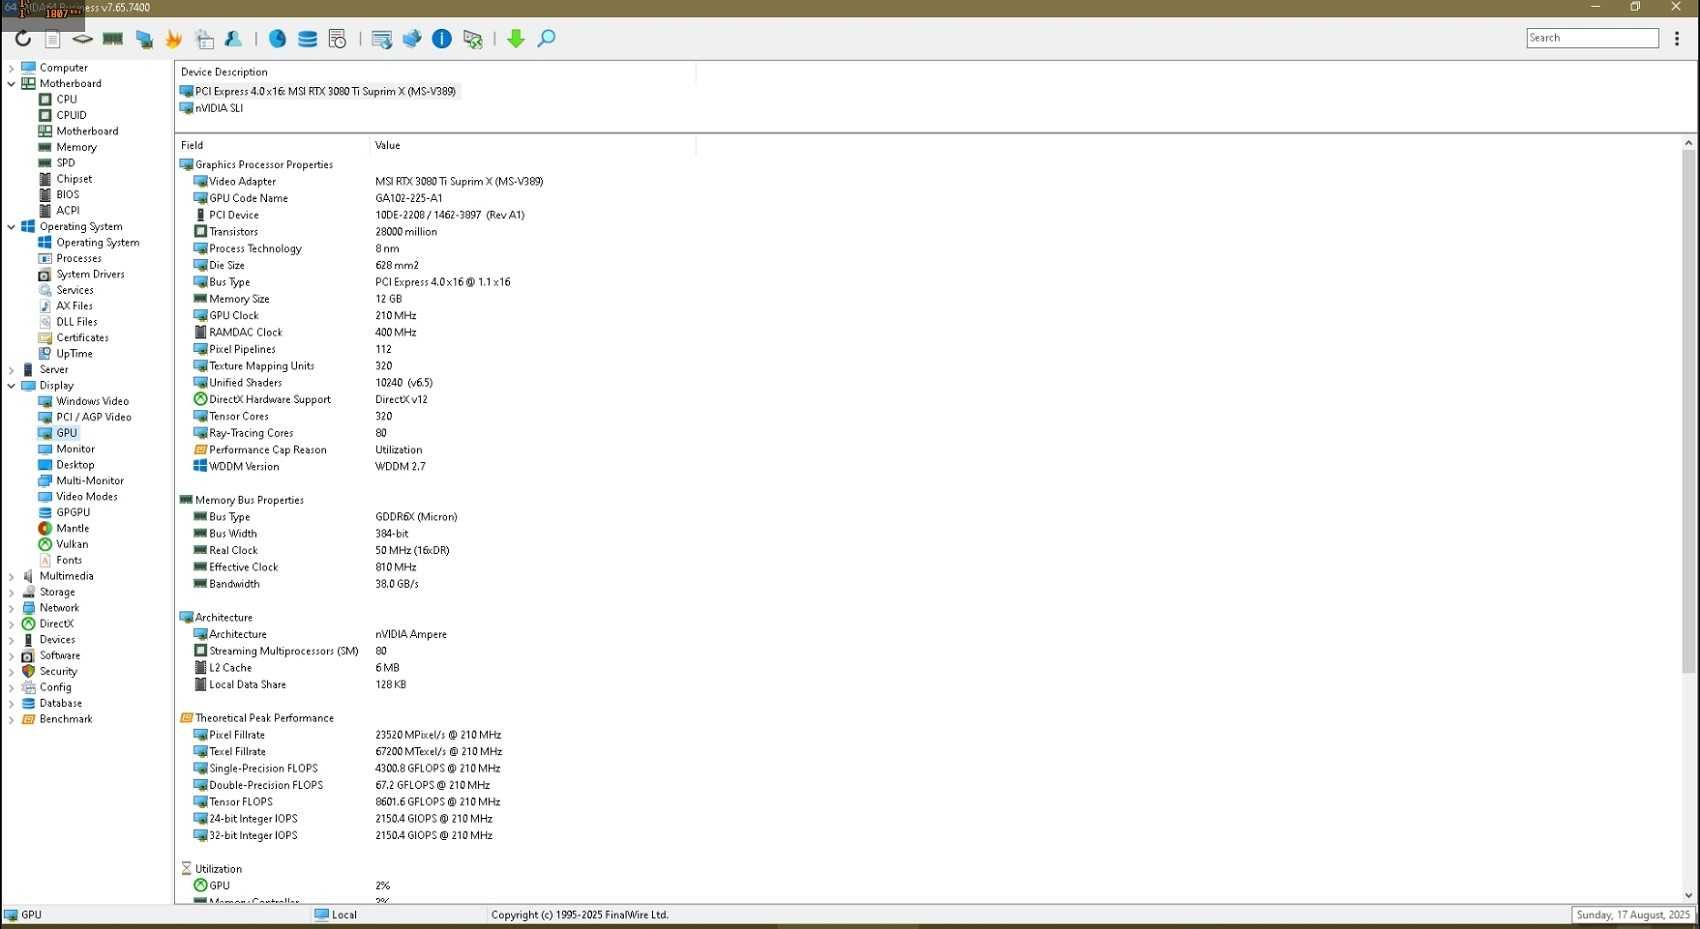Viewport: 1700px width, 929px height.
Task: Open System Drivers in the tree
Action: 90,274
